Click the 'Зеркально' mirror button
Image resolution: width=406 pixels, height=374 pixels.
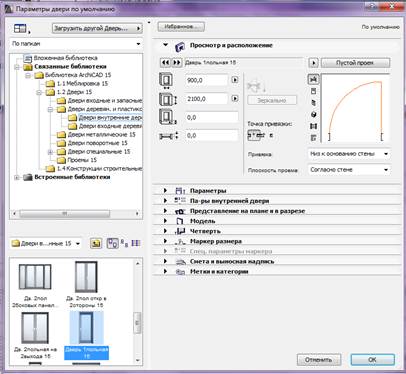point(272,100)
